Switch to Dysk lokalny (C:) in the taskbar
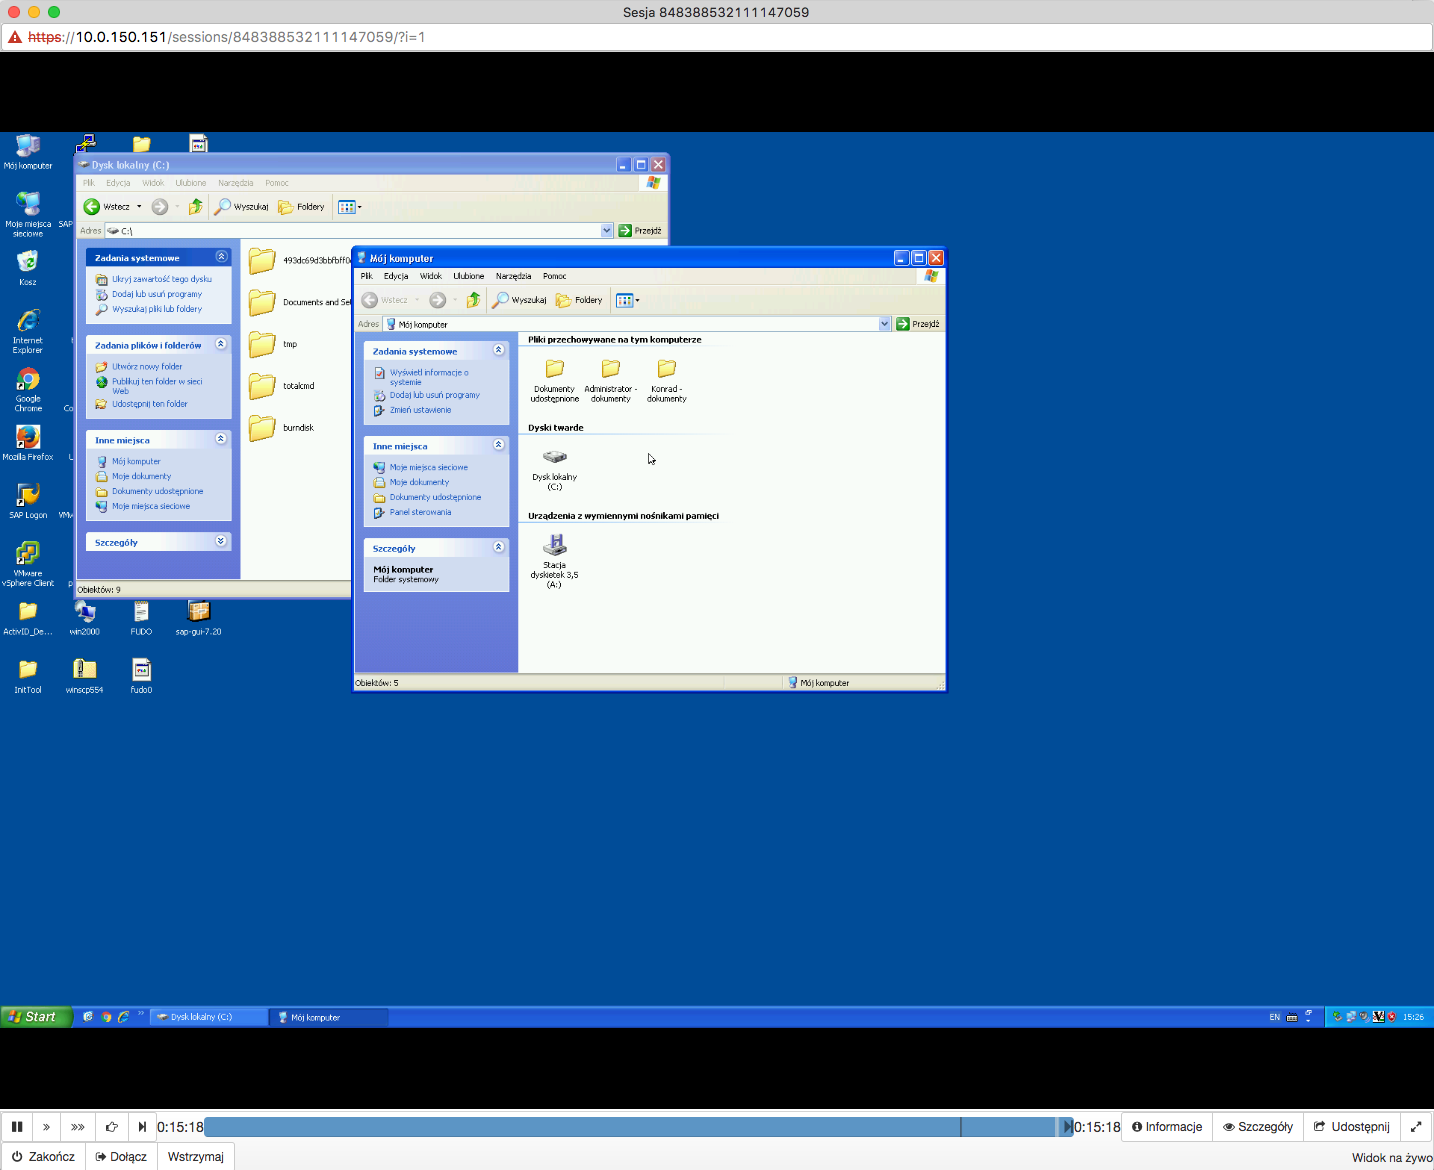The height and width of the screenshot is (1170, 1434). 208,1017
